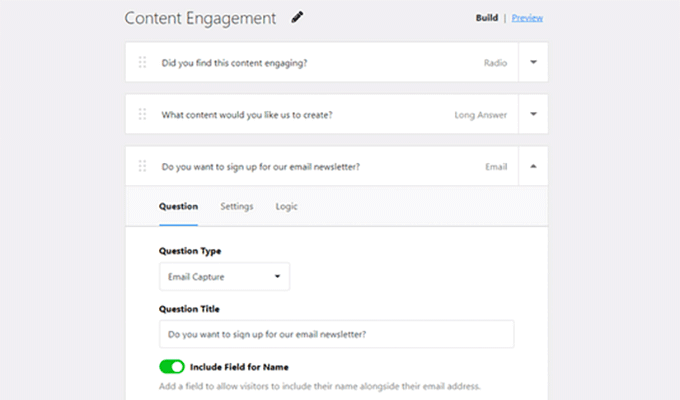This screenshot has height=400, width=680.
Task: Select the Question tab
Action: click(x=178, y=207)
